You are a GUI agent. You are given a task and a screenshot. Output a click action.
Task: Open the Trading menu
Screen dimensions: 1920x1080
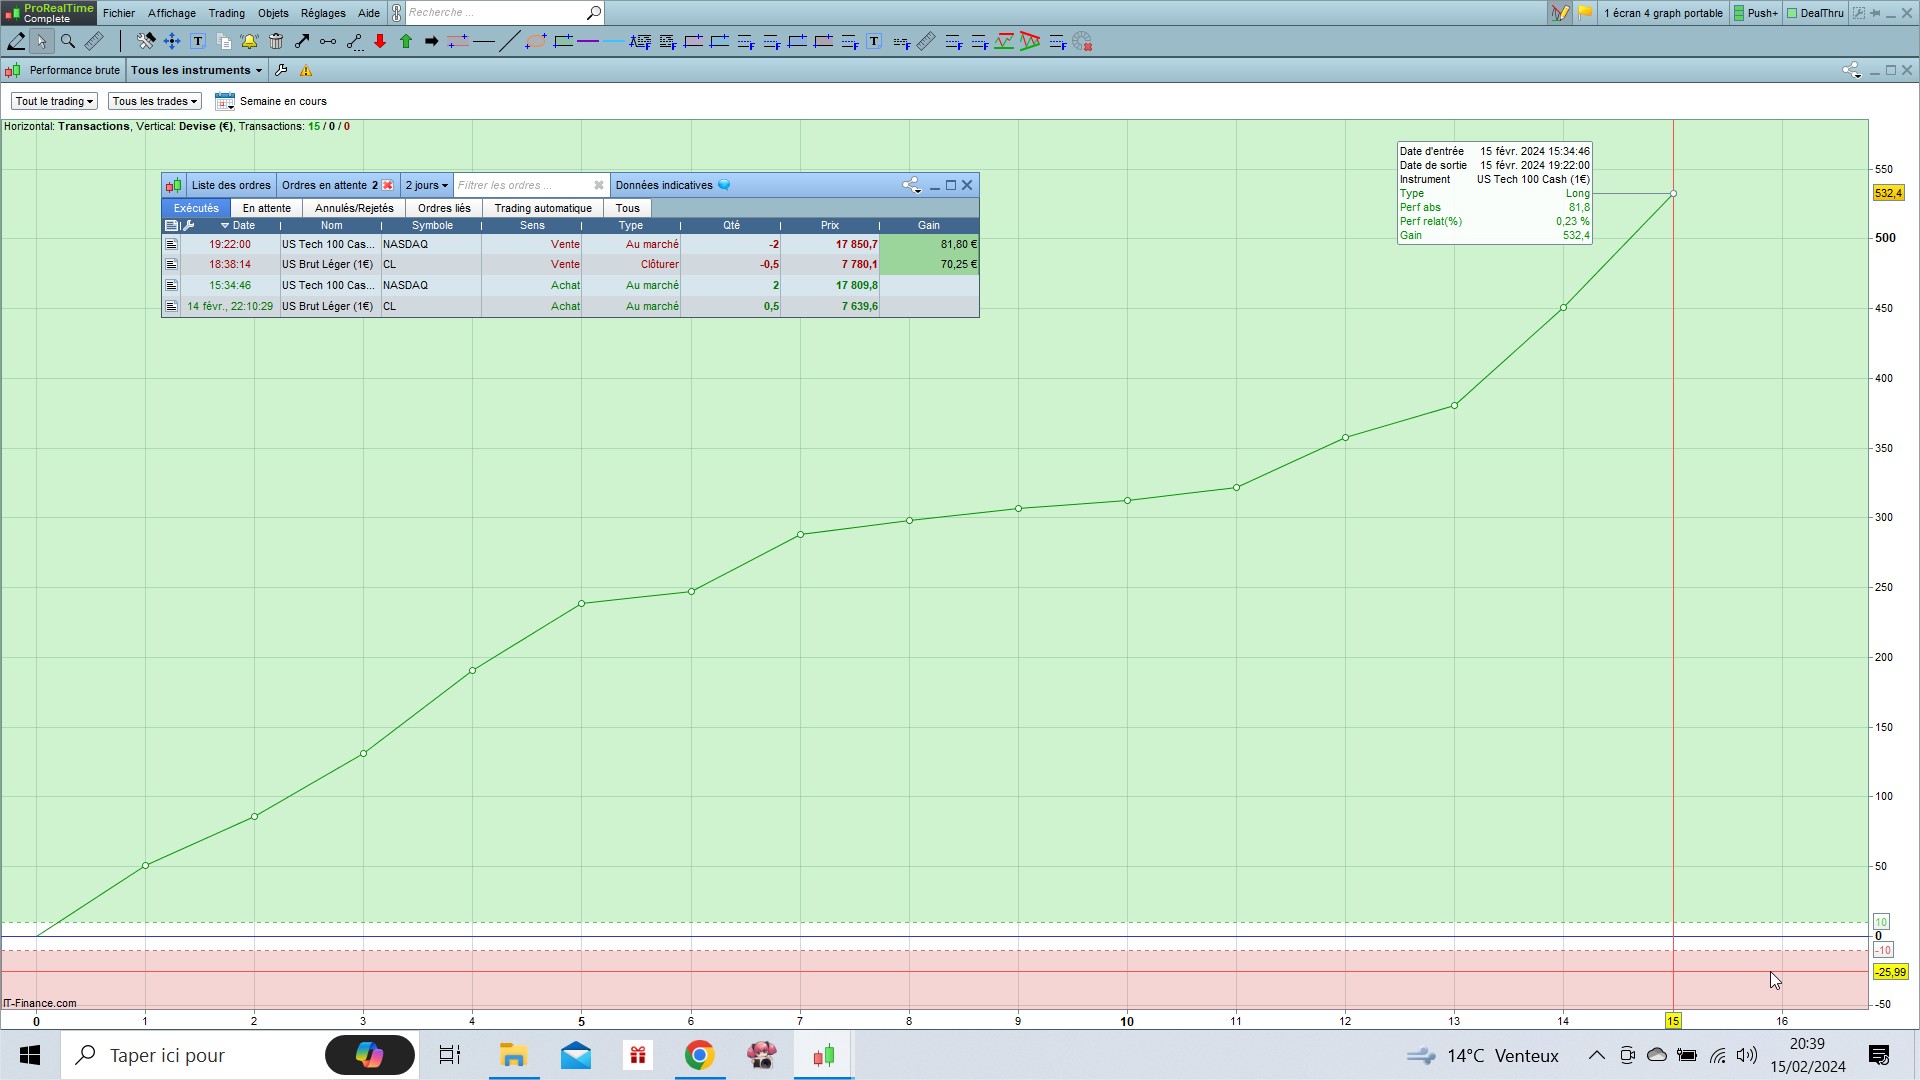pos(226,13)
